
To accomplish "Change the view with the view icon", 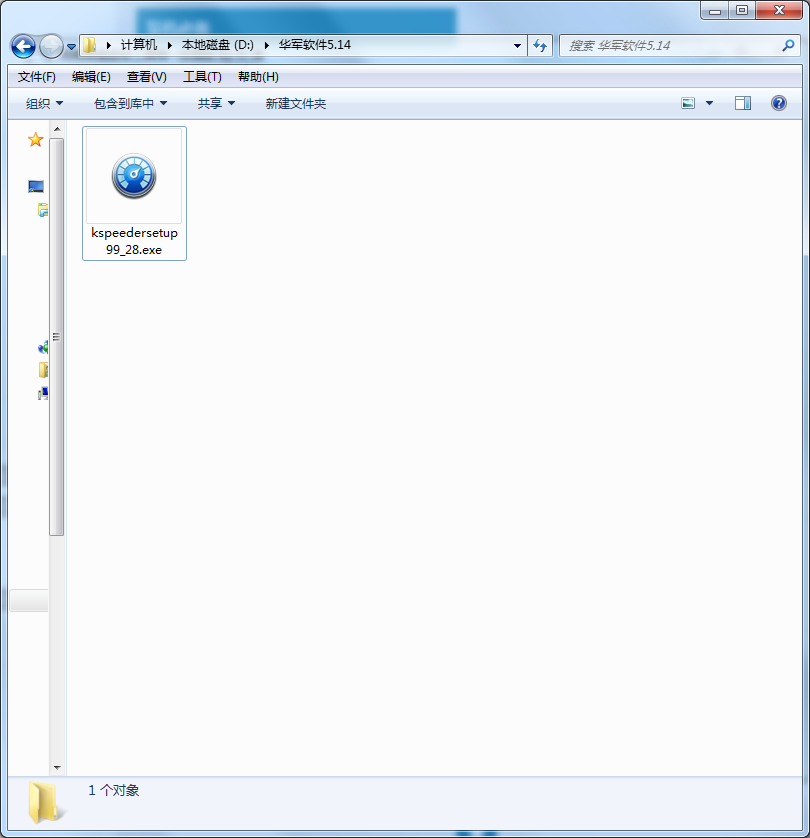I will tap(688, 103).
